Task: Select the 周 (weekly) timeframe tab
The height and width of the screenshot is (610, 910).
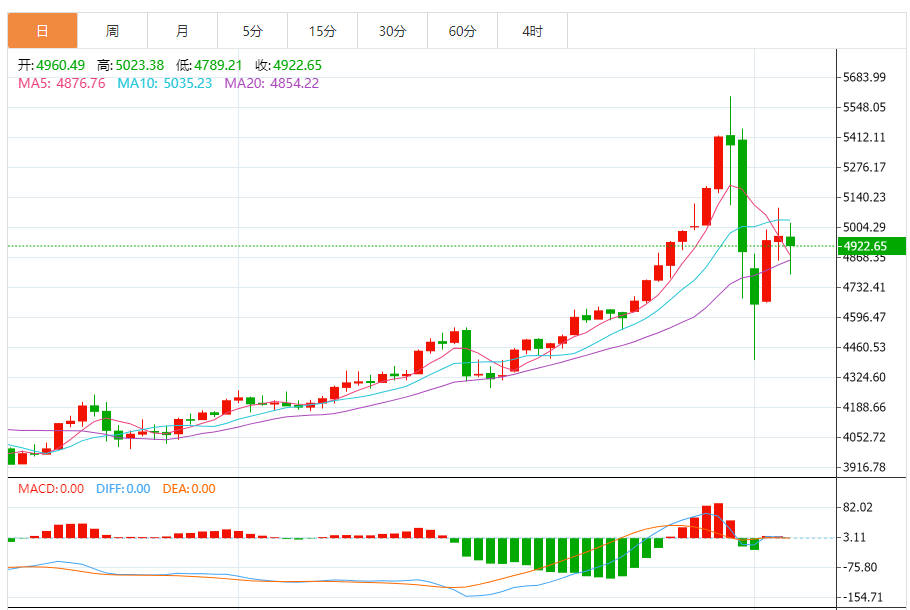Action: 112,31
